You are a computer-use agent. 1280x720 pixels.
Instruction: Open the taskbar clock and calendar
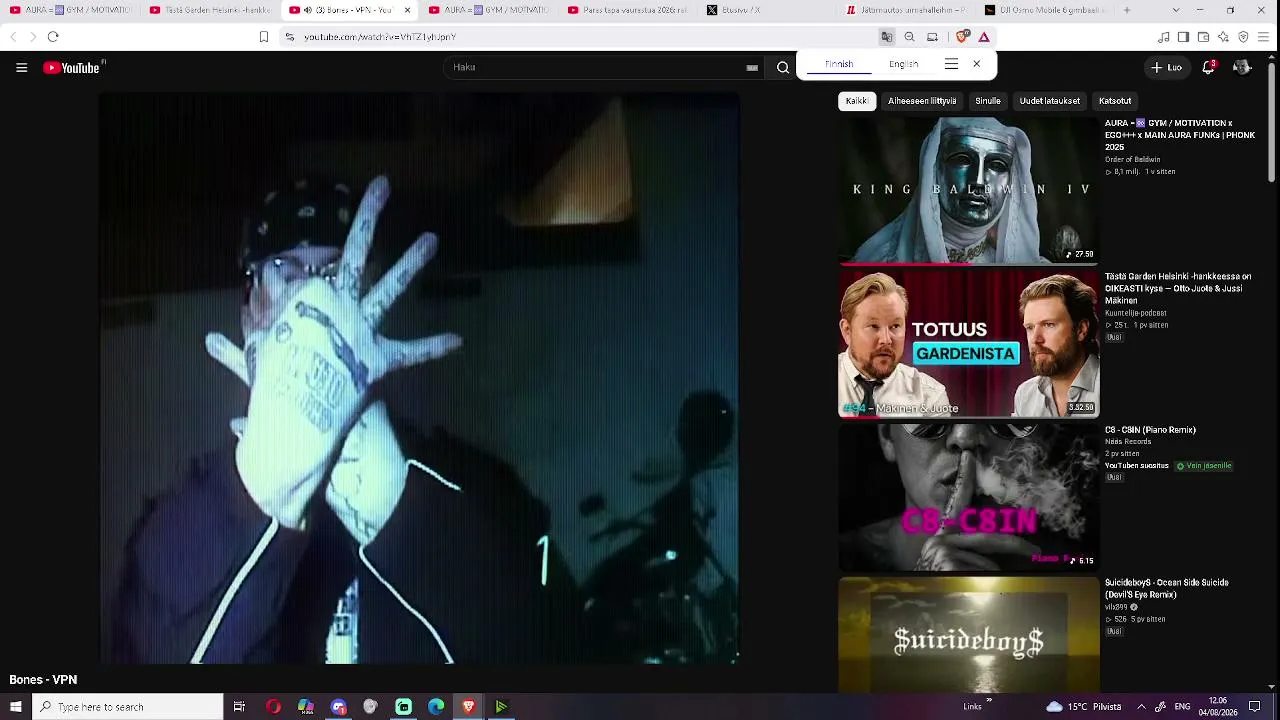pos(1218,707)
